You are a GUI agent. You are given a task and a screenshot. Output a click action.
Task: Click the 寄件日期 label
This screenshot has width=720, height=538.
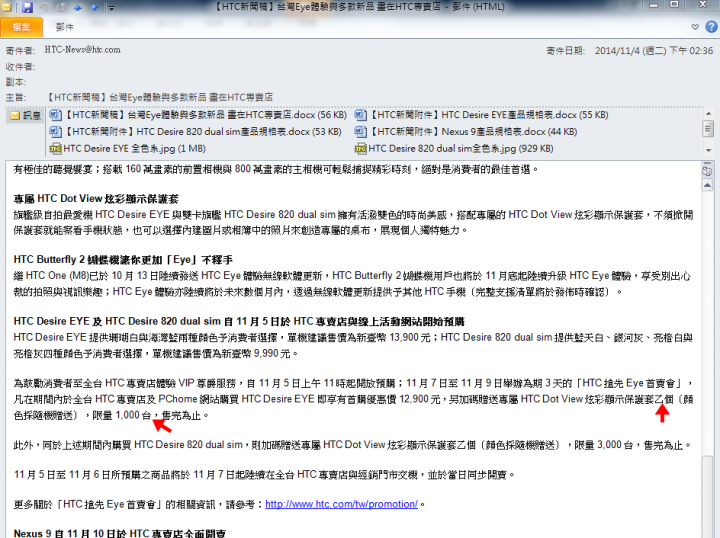pos(565,50)
